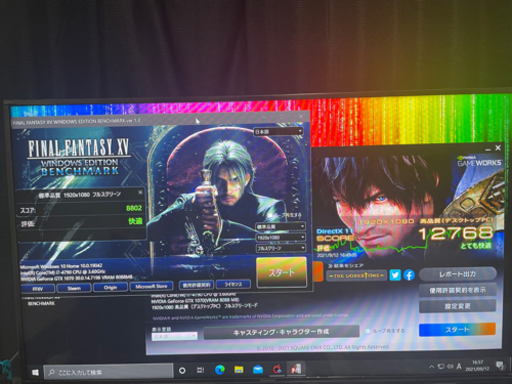Viewport: 512px width, 384px height.
Task: Open the taskbar clock and date
Action: pos(477,366)
